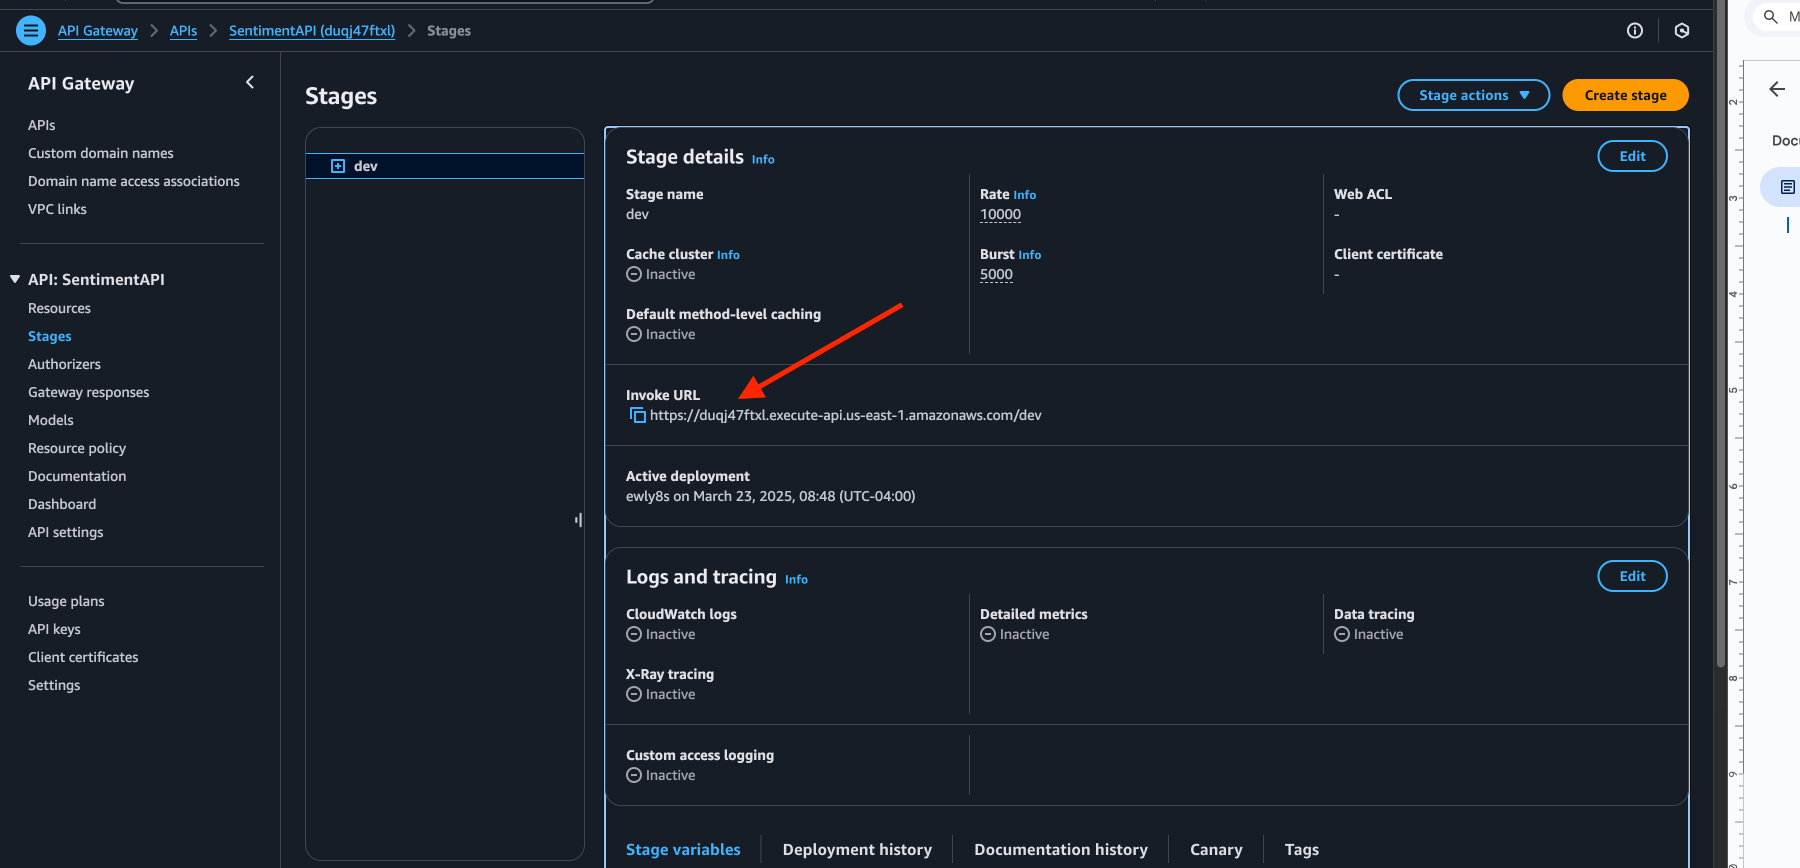Click the Invoke URL text

846,415
